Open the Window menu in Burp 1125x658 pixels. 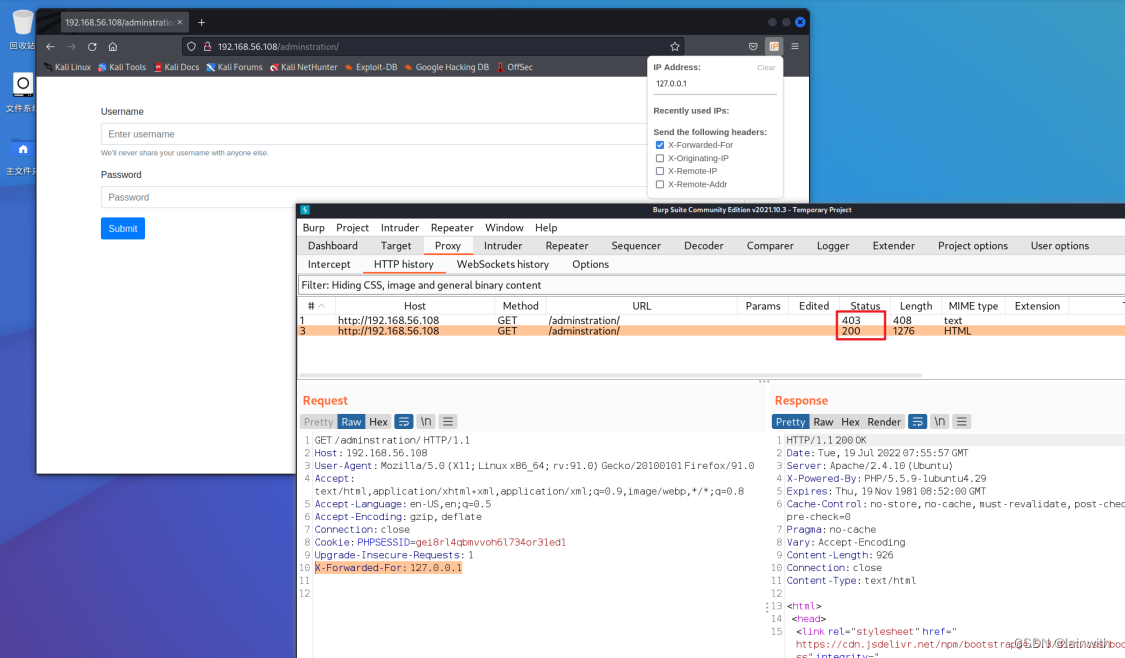pyautogui.click(x=504, y=227)
